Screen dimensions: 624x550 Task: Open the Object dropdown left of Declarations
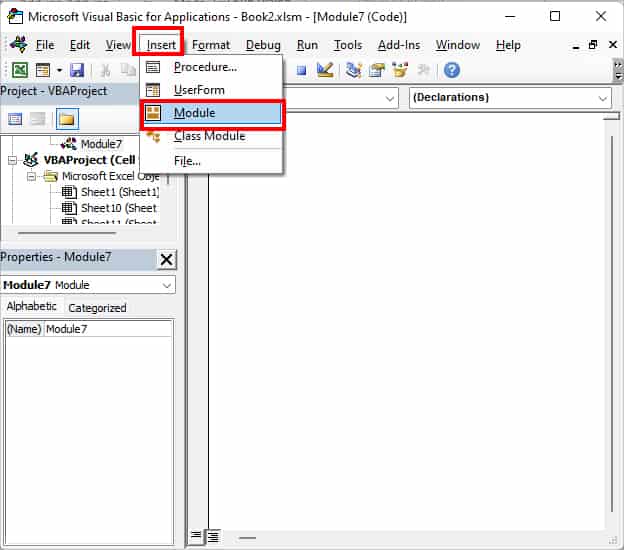[x=390, y=98]
